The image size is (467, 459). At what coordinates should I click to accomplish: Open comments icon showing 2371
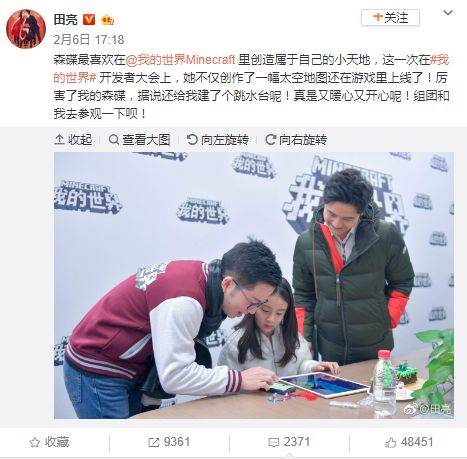pyautogui.click(x=273, y=443)
